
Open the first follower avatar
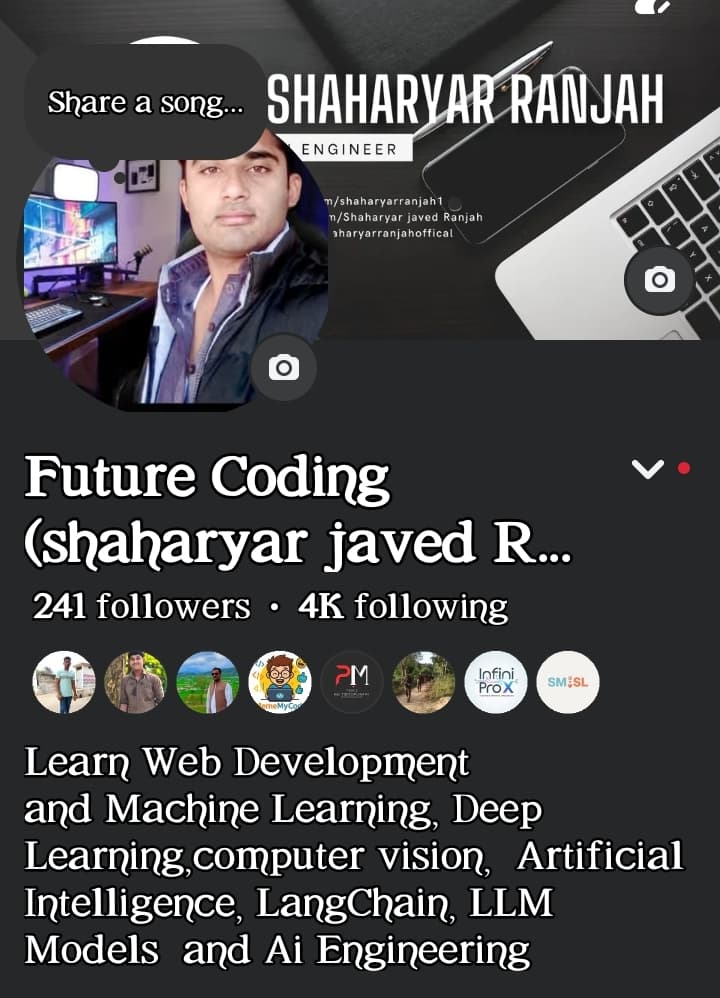[x=64, y=682]
